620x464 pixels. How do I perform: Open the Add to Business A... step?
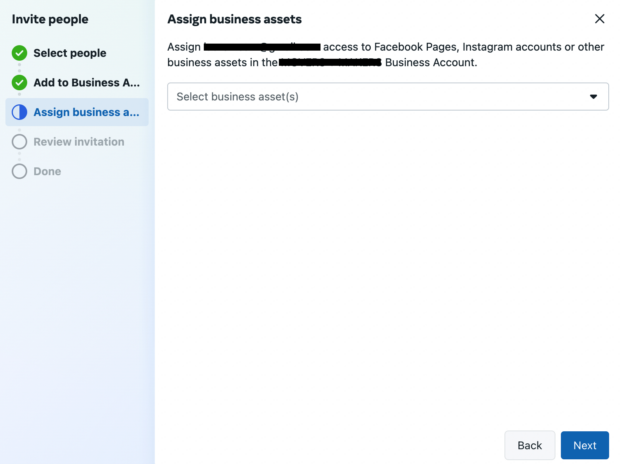tap(87, 82)
